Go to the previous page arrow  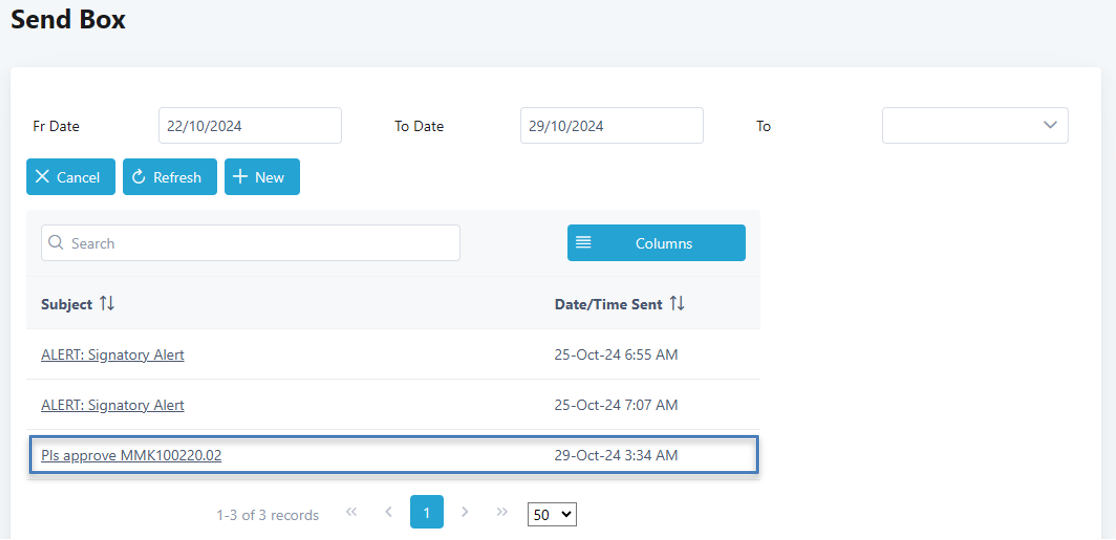coord(388,512)
